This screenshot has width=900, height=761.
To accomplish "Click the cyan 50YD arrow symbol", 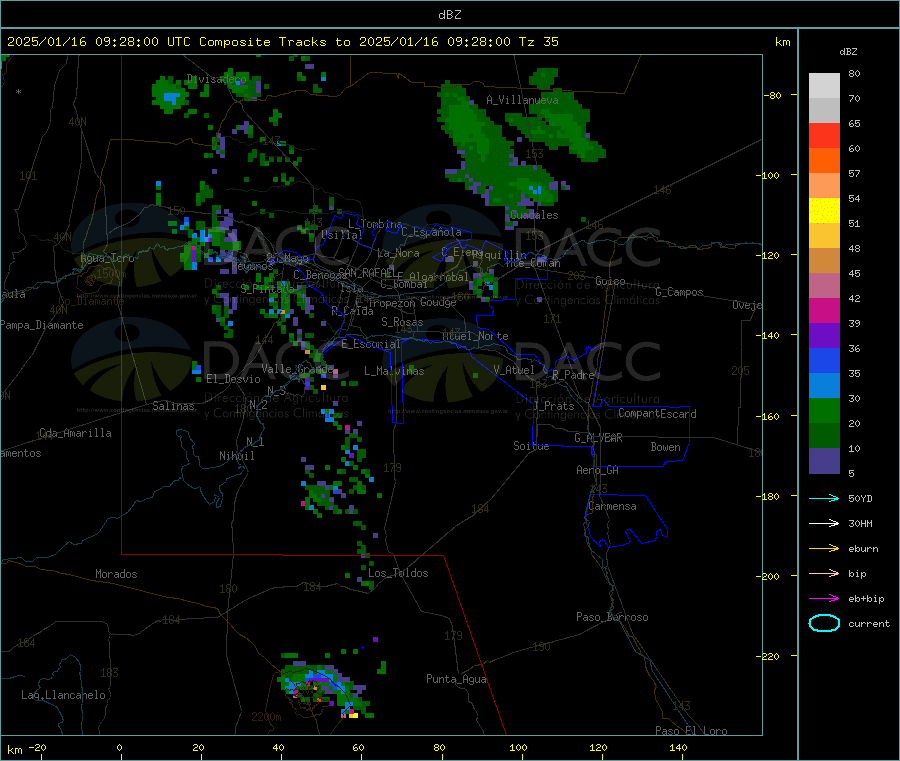I will 824,498.
